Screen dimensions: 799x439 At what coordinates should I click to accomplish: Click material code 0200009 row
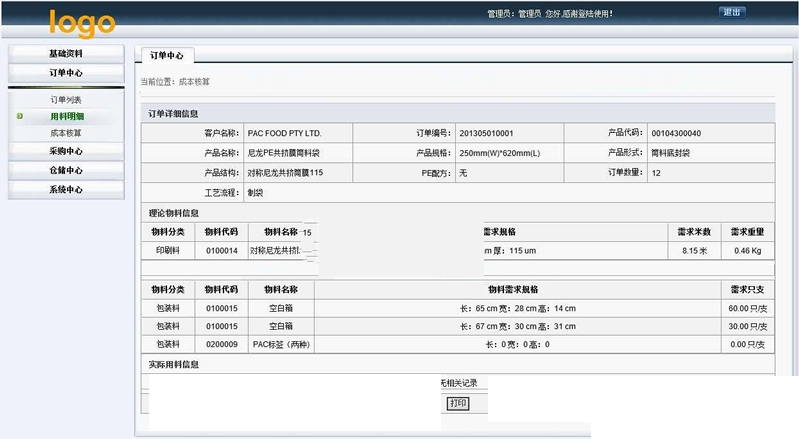221,344
